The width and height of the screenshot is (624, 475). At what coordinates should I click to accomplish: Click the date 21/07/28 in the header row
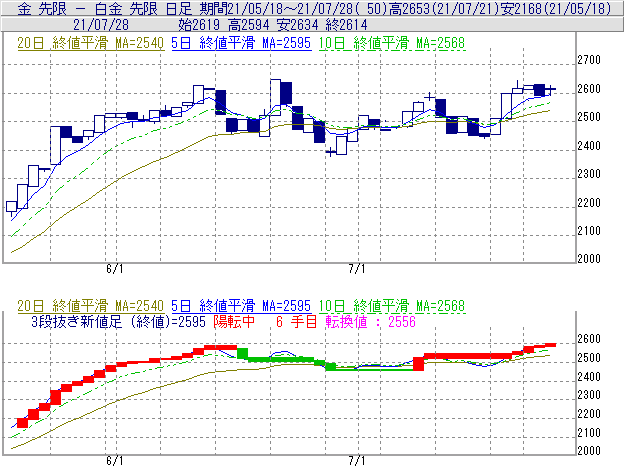pyautogui.click(x=101, y=25)
